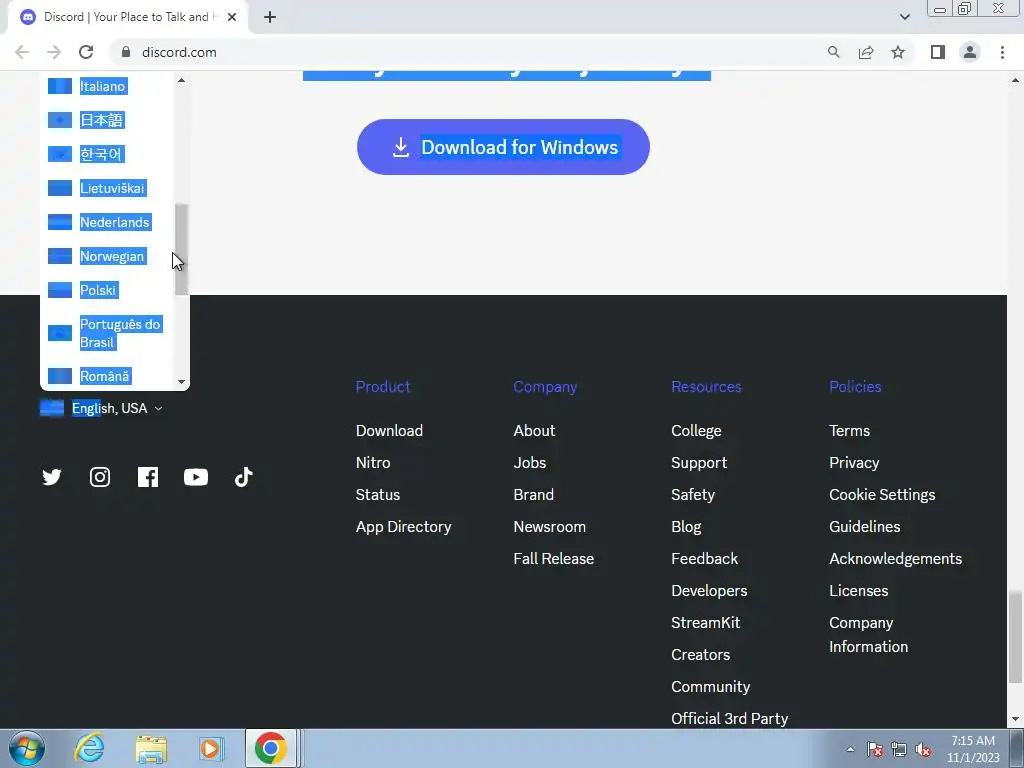Reload the page with the refresh icon

[86, 52]
